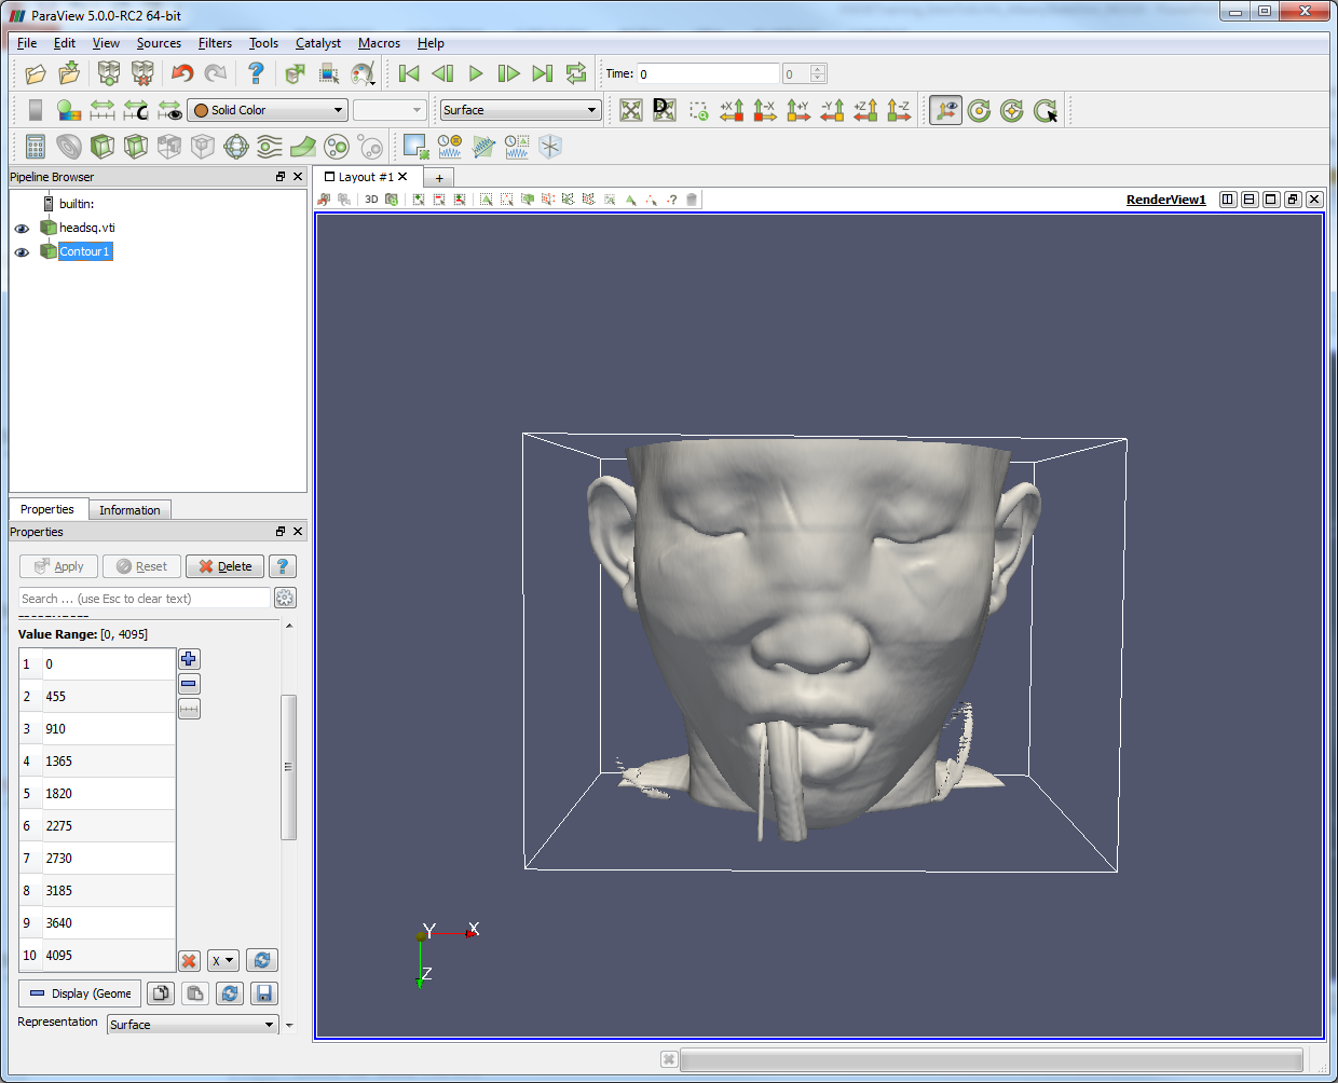Collapse the Display (Geometry) section button

click(80, 993)
